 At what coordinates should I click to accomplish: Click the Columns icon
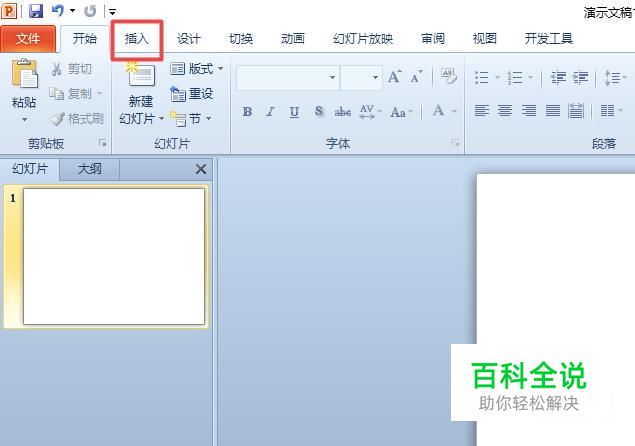tap(607, 110)
